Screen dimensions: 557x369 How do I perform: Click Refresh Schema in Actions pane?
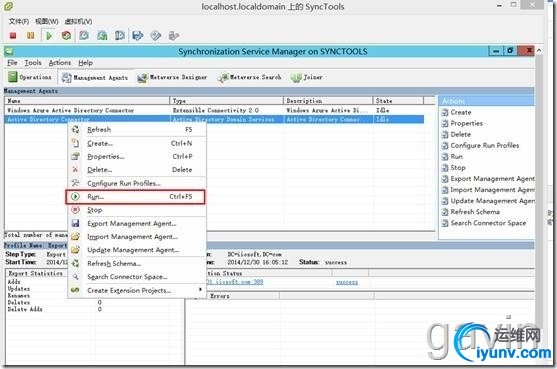click(475, 212)
